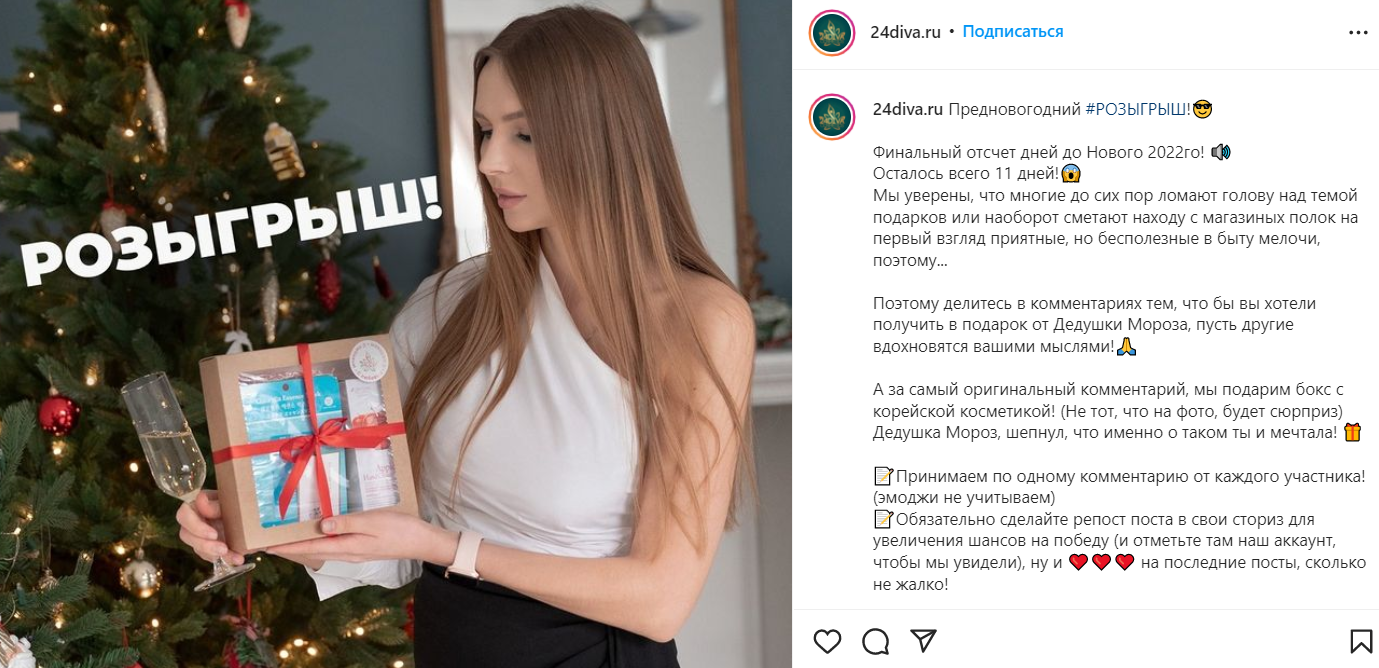1379x668 pixels.
Task: Share the post using the paper plane icon
Action: tap(923, 641)
